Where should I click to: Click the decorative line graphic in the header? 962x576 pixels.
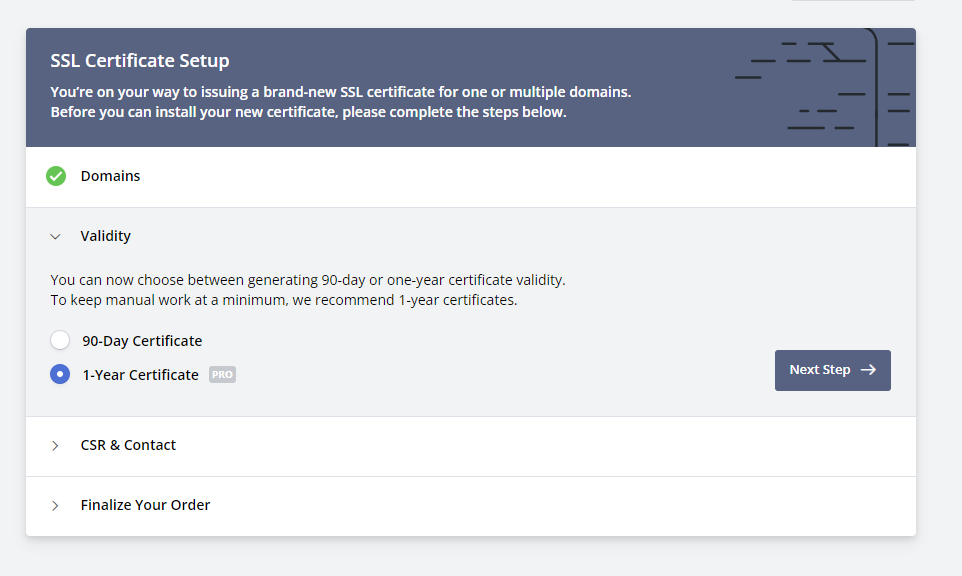[x=824, y=88]
